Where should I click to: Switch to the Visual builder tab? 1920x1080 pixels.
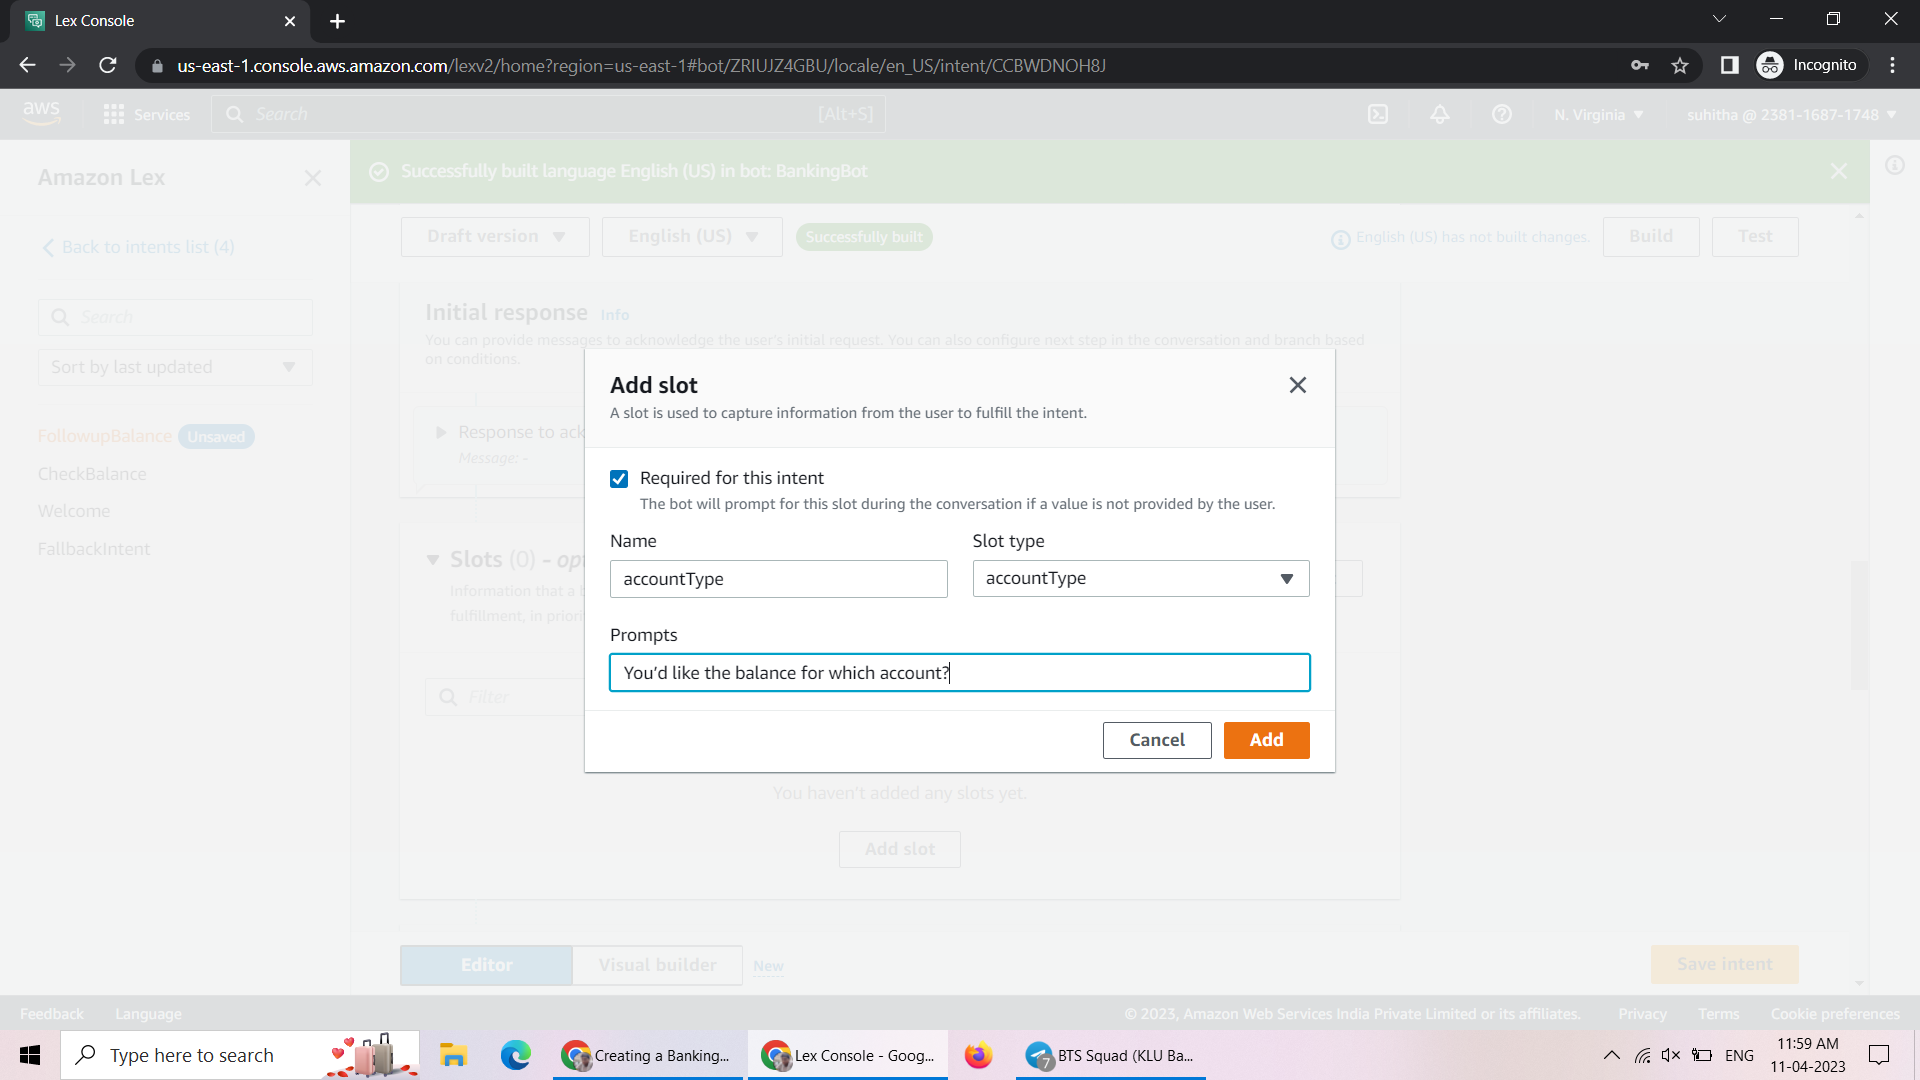[x=657, y=964]
